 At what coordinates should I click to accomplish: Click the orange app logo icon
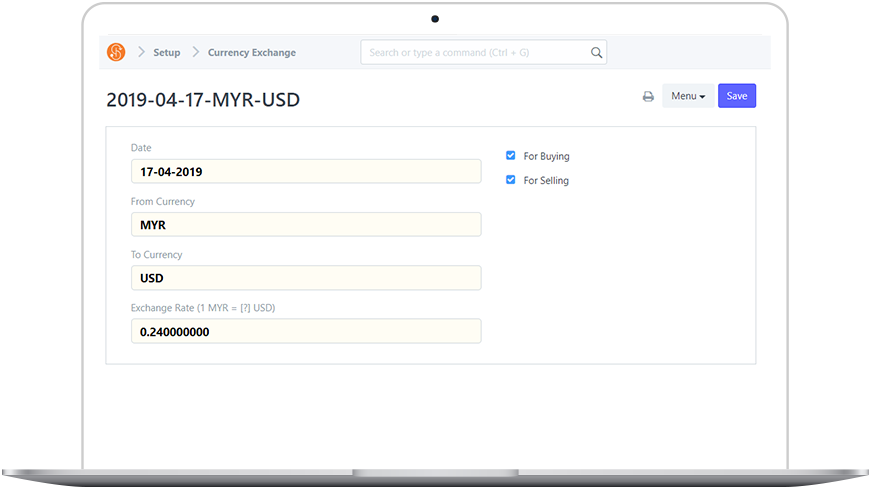tap(116, 52)
